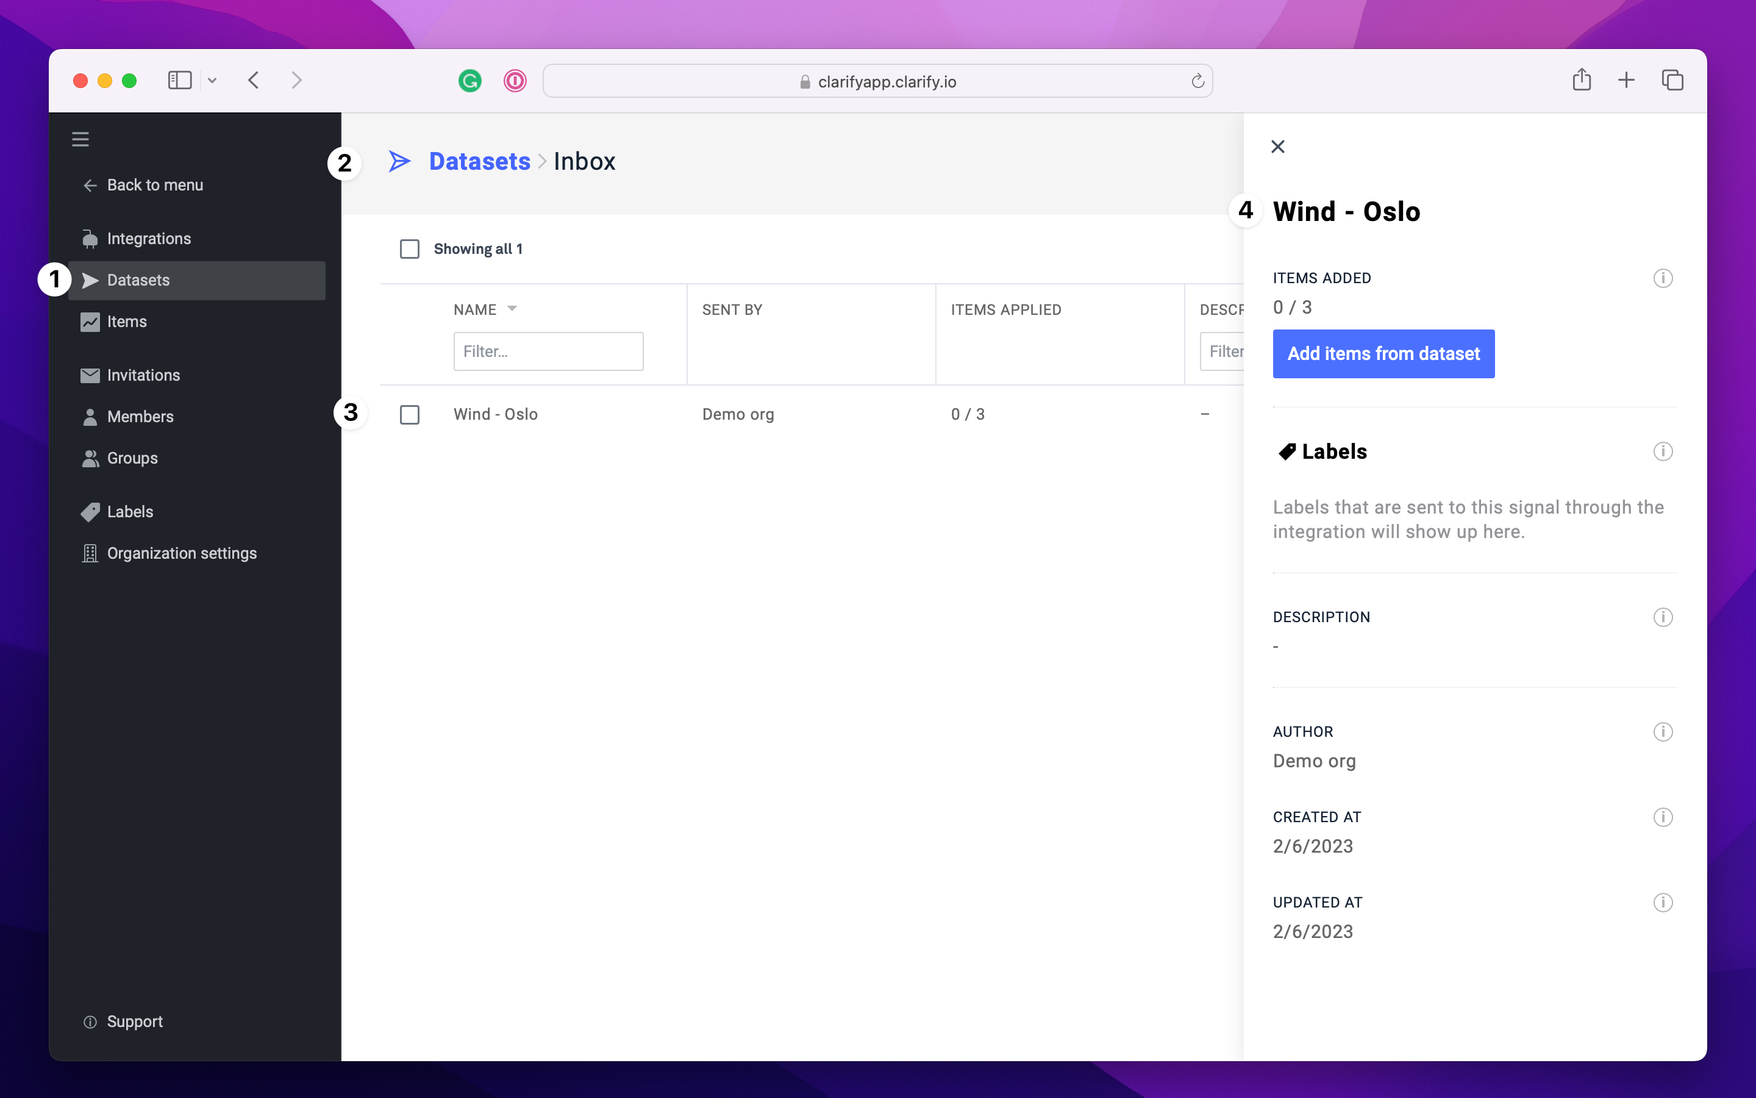This screenshot has width=1756, height=1098.
Task: Click the Labels tag icon in panel
Action: tap(1286, 452)
